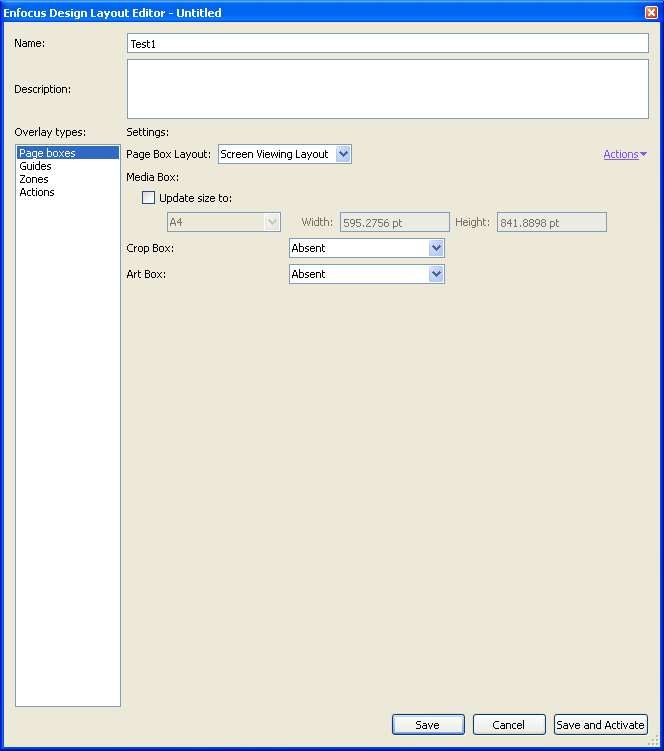Image resolution: width=664 pixels, height=751 pixels.
Task: Click into the Description text area
Action: [x=388, y=89]
